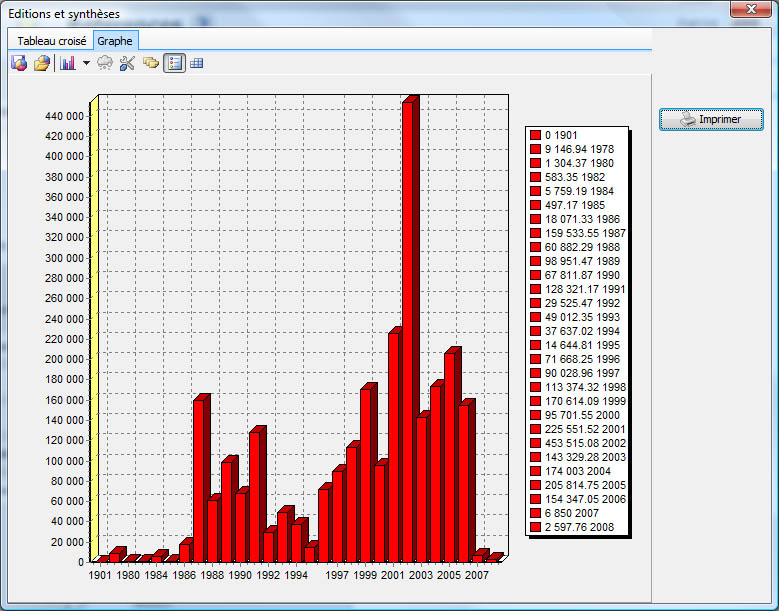Click legend entry 49 012.35 1993

tap(575, 317)
